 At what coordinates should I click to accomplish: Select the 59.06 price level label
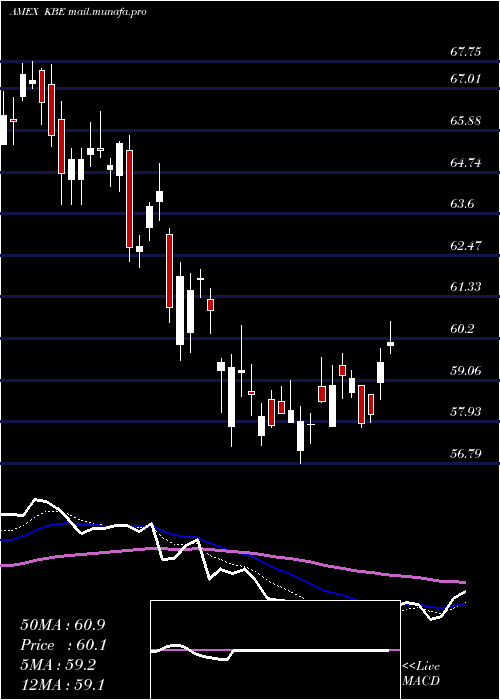pyautogui.click(x=466, y=371)
